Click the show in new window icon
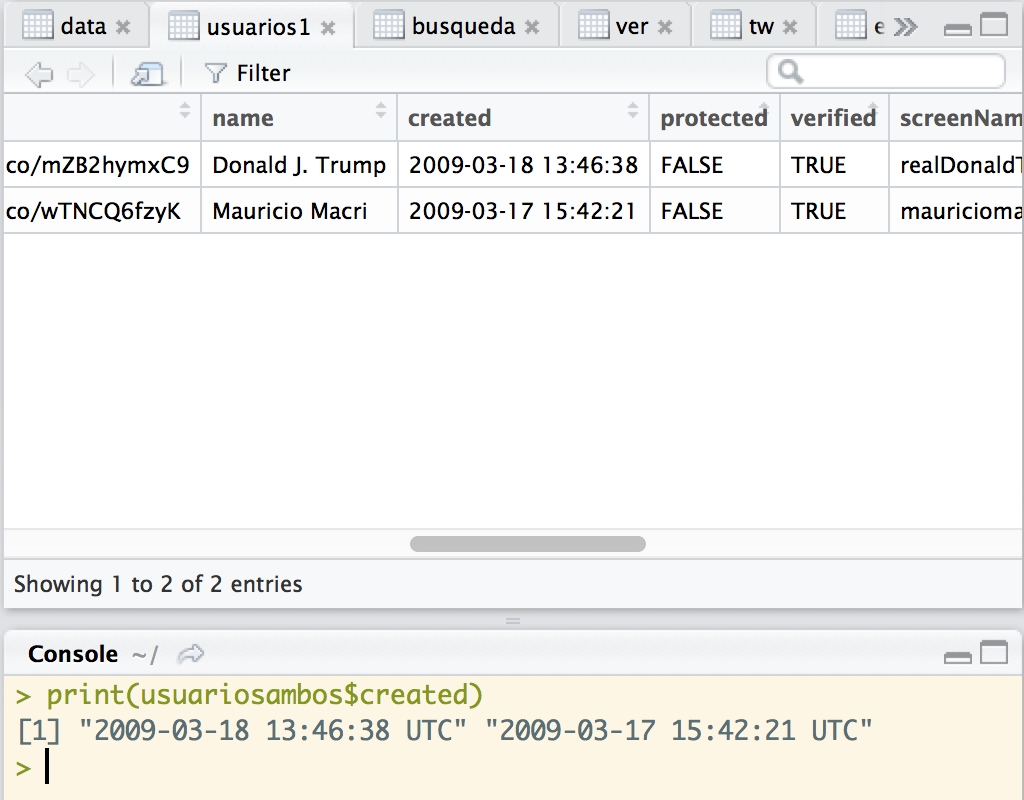The width and height of the screenshot is (1024, 800). [x=147, y=74]
